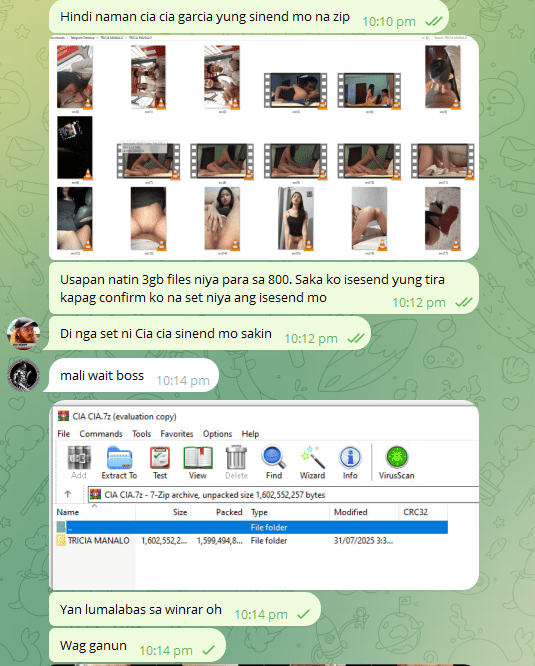
Task: Click the Delete trash bin icon
Action: click(236, 458)
